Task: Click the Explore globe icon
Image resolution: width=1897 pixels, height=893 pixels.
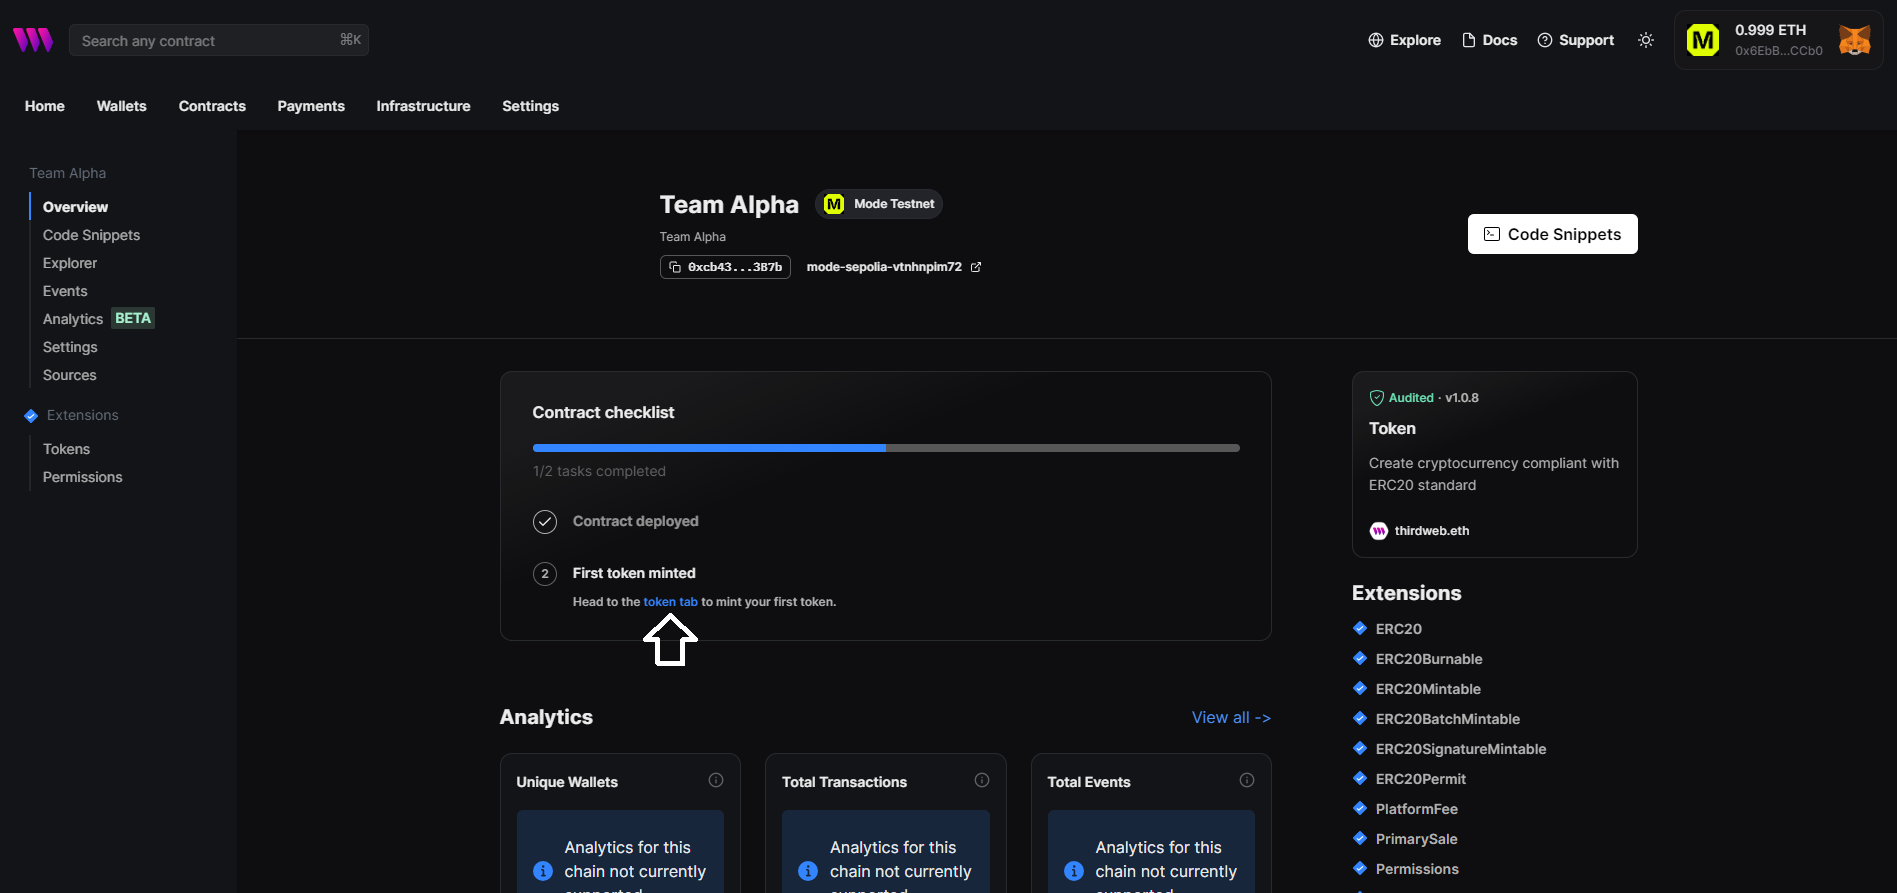Action: (x=1376, y=40)
